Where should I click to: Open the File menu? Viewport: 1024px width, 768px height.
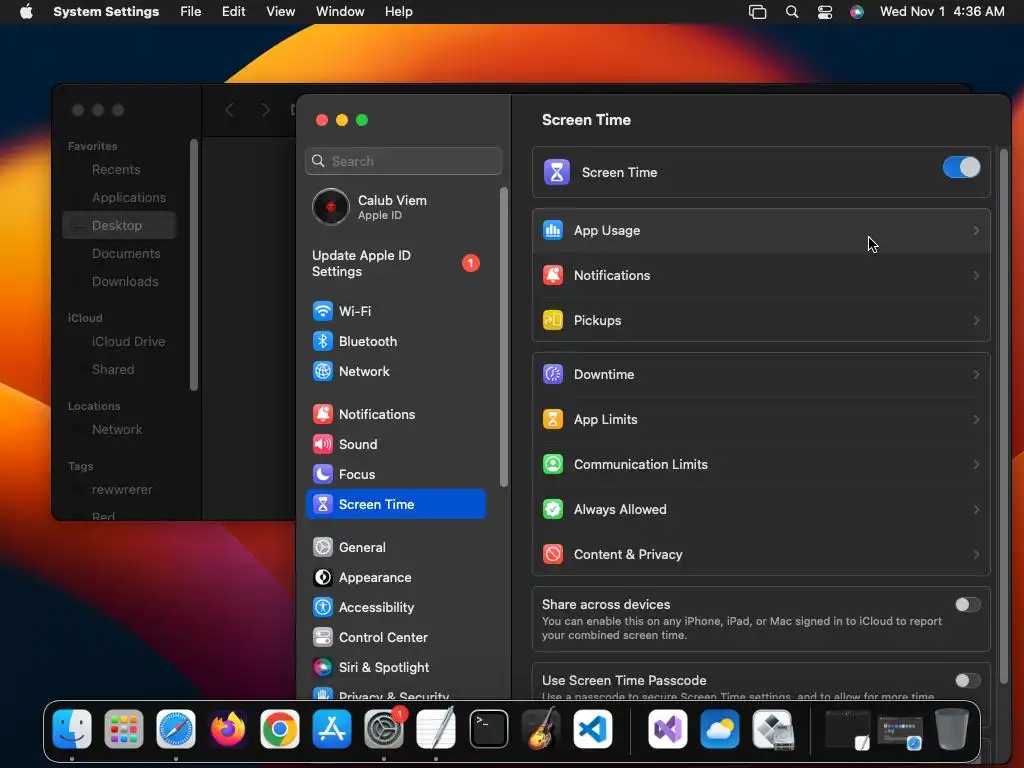click(x=191, y=12)
